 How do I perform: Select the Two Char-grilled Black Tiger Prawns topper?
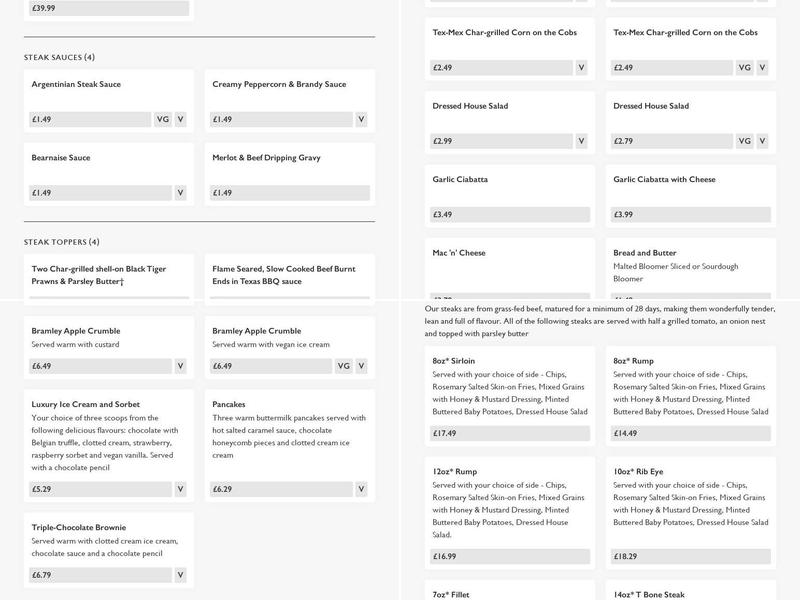point(99,274)
